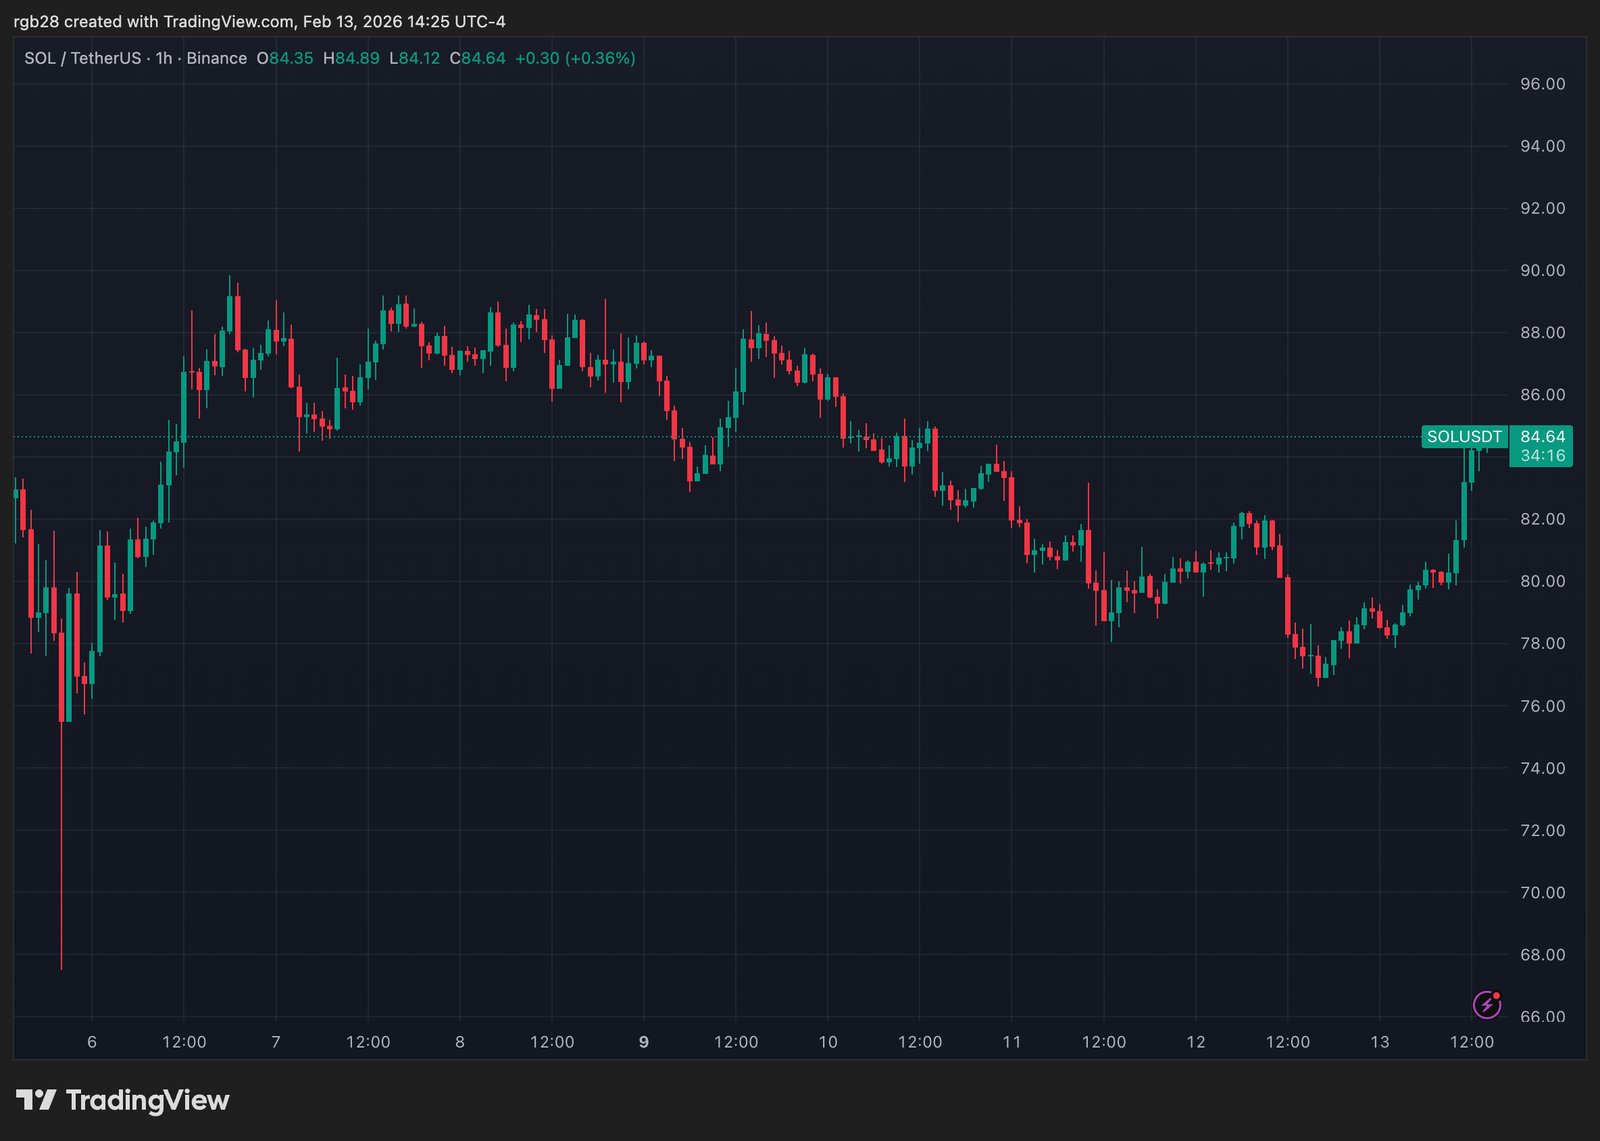Open the Binance exchange label
The height and width of the screenshot is (1141, 1600).
tap(217, 58)
